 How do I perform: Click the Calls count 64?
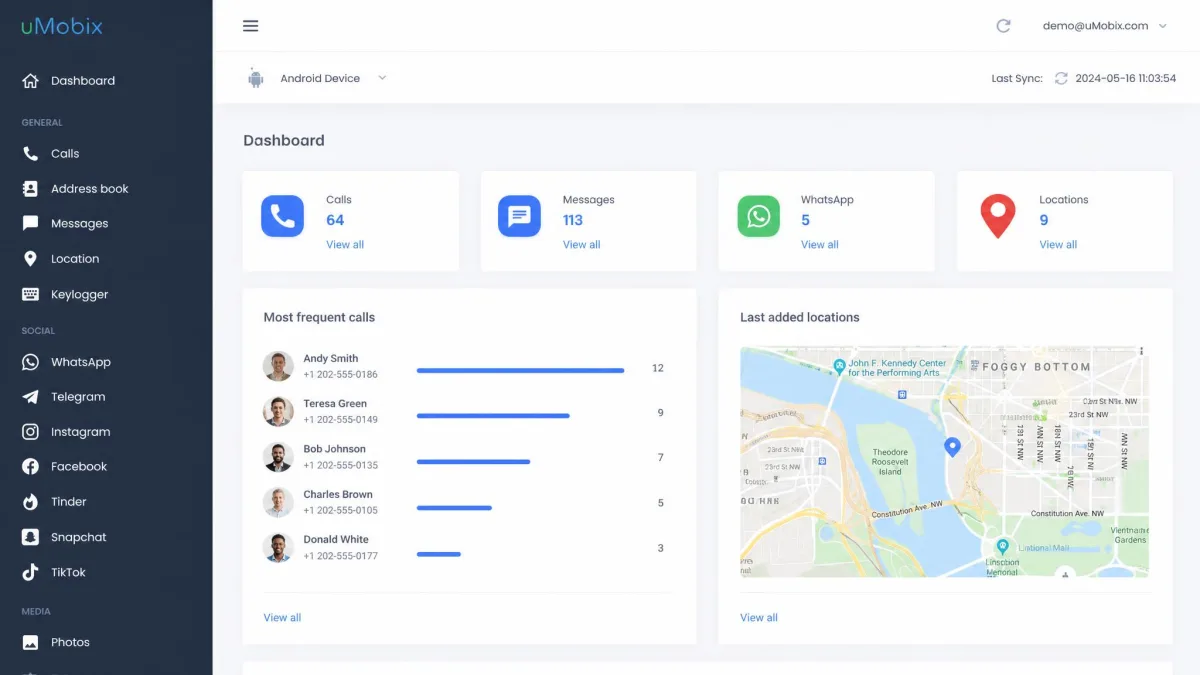click(335, 220)
